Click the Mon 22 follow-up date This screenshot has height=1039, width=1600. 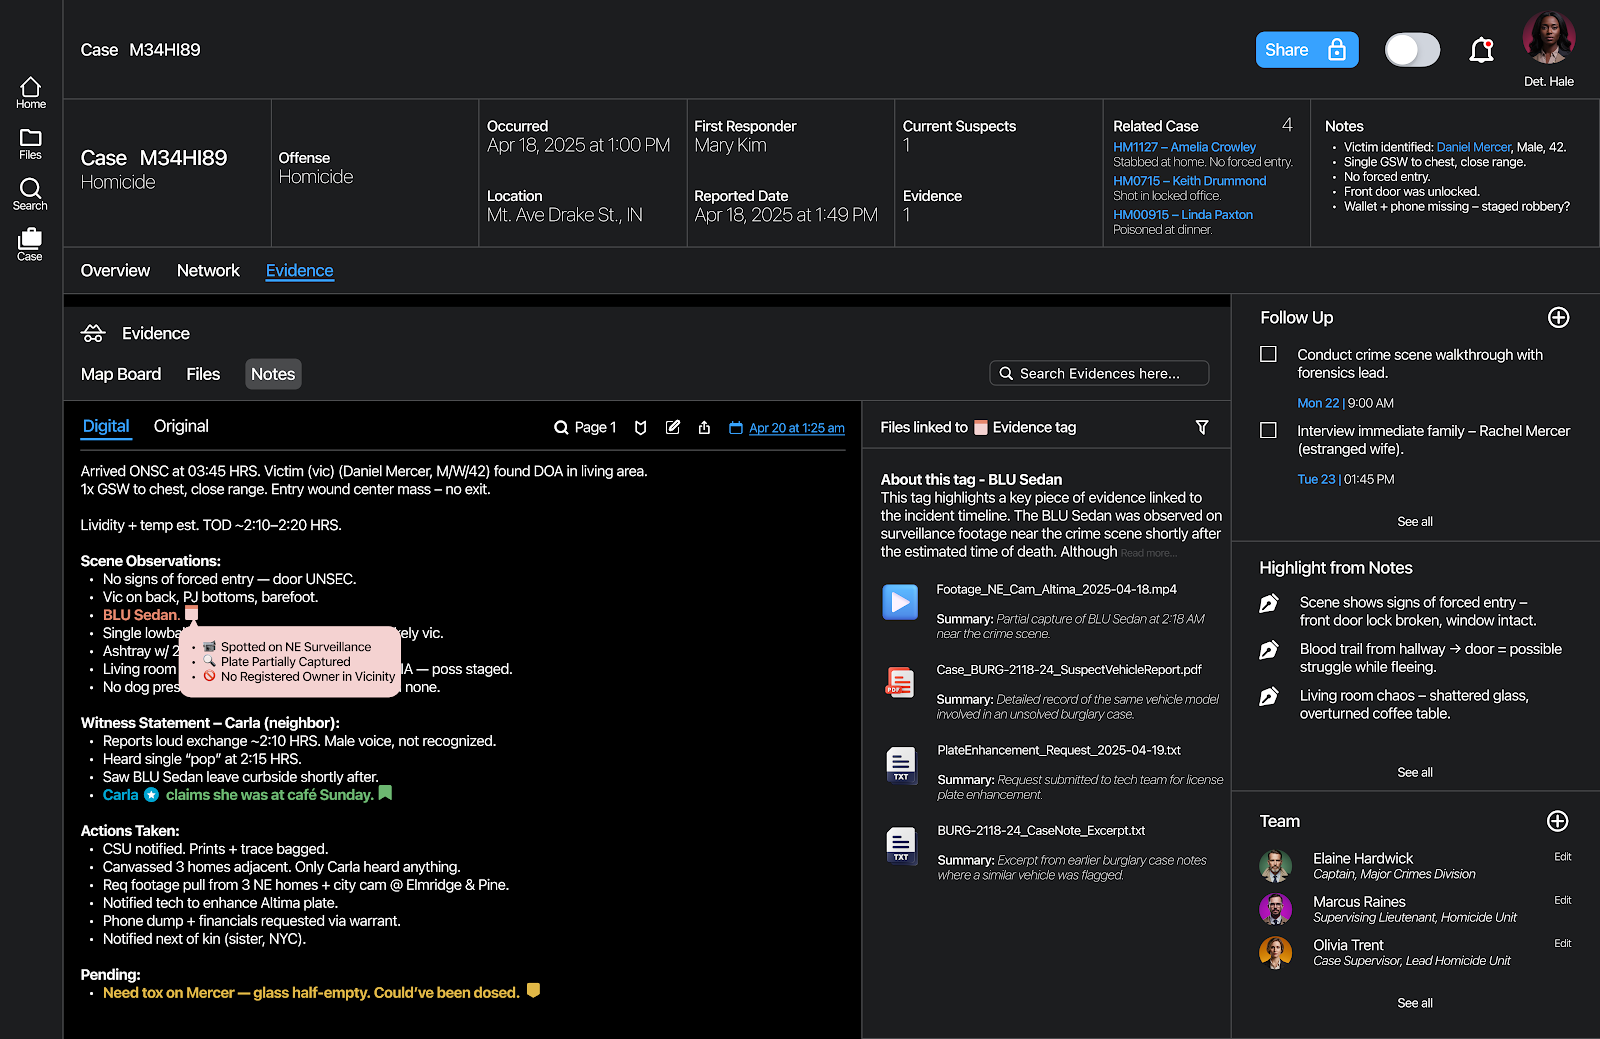[x=1318, y=403]
